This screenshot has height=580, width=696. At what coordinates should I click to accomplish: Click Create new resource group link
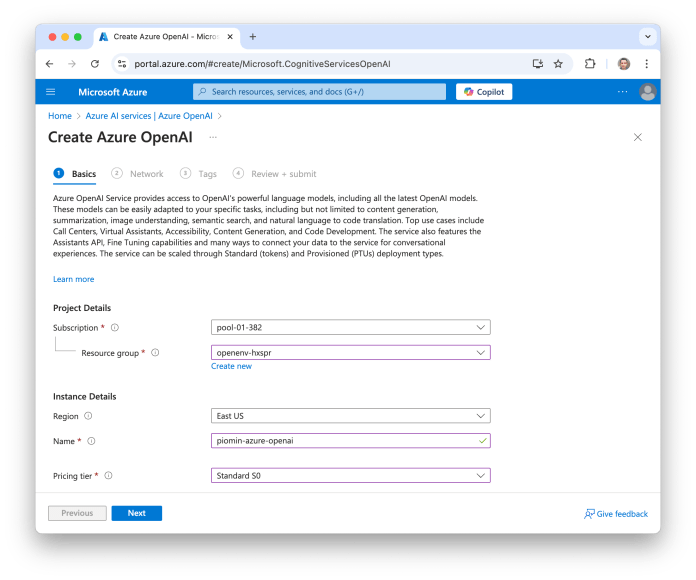[231, 366]
